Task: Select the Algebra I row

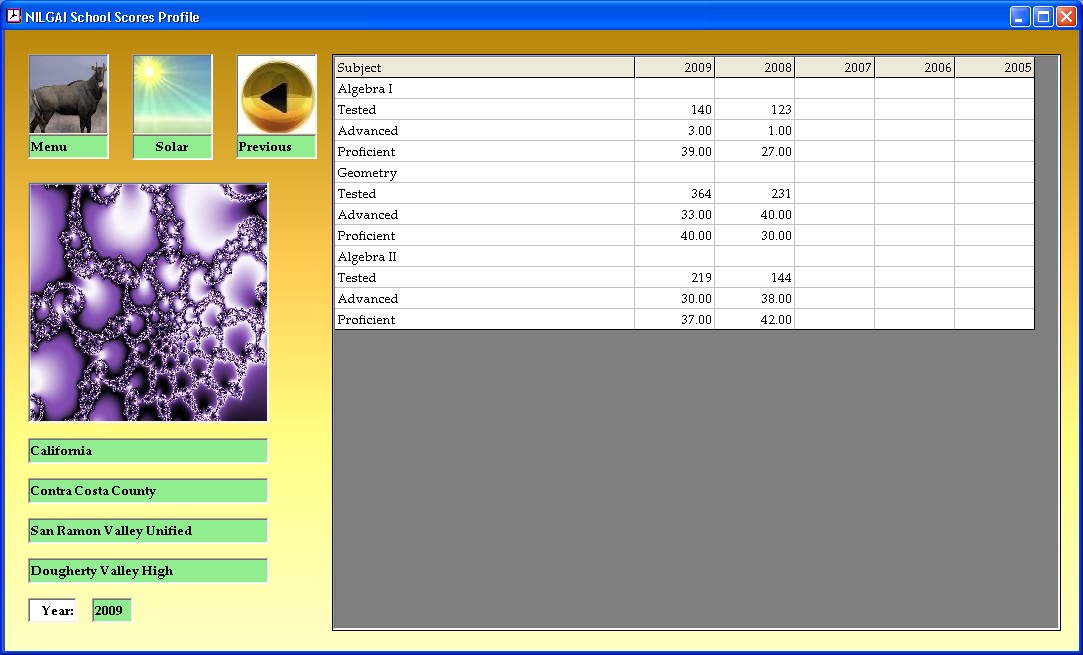Action: point(484,89)
